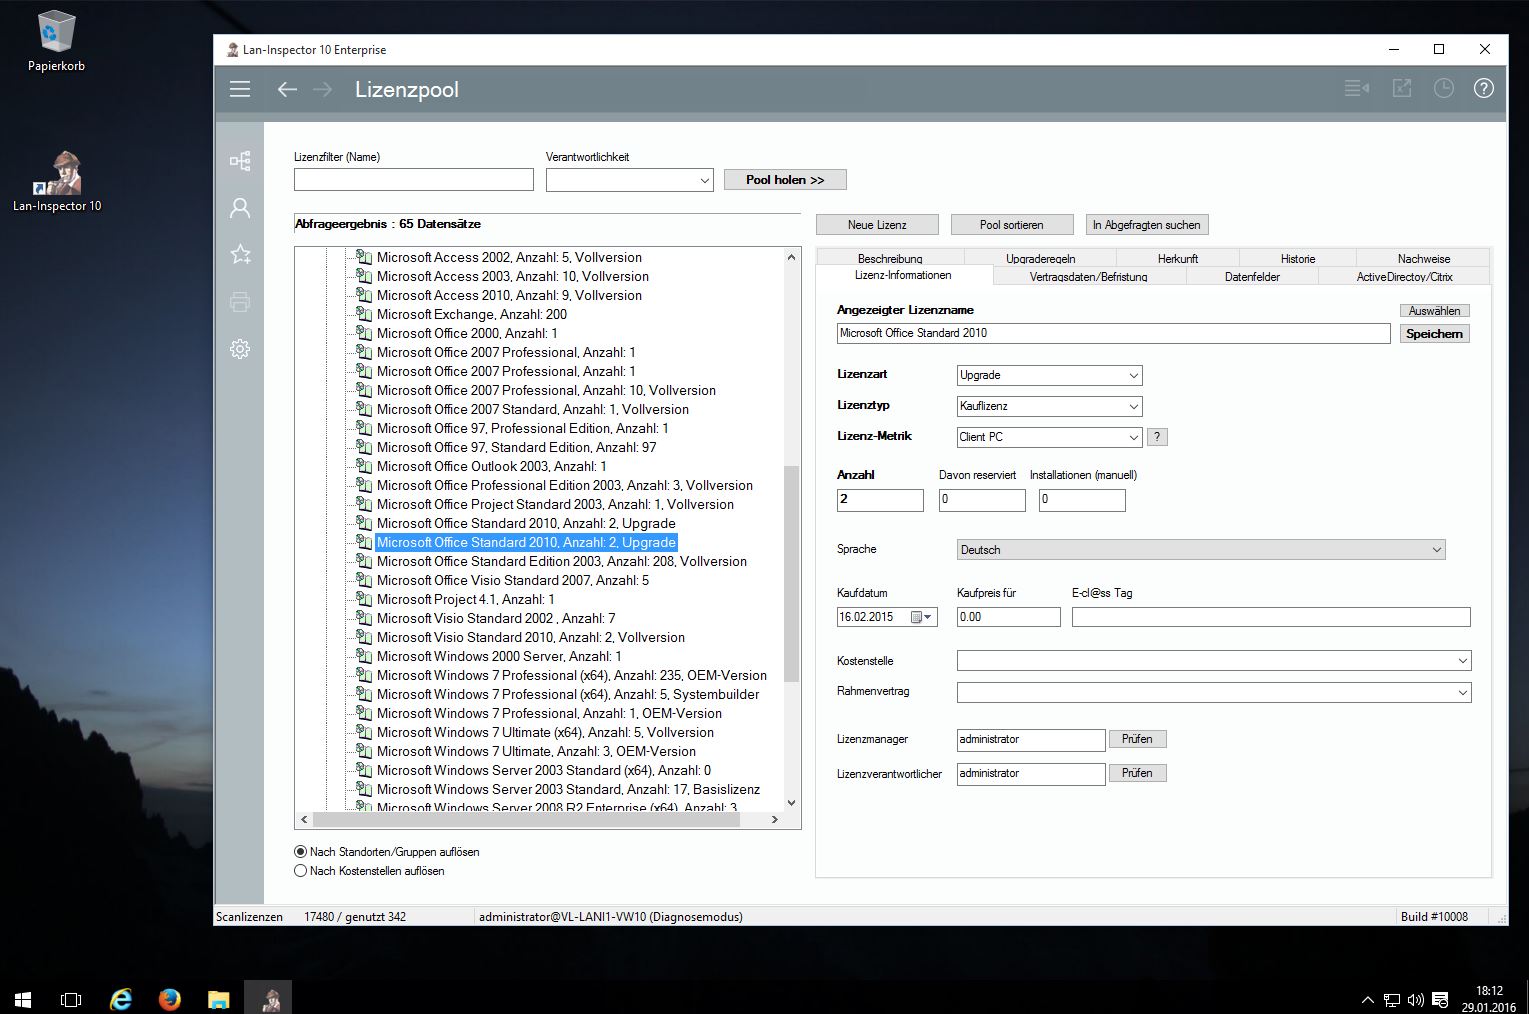Image resolution: width=1529 pixels, height=1014 pixels.
Task: Click the Pool holen button
Action: (785, 180)
